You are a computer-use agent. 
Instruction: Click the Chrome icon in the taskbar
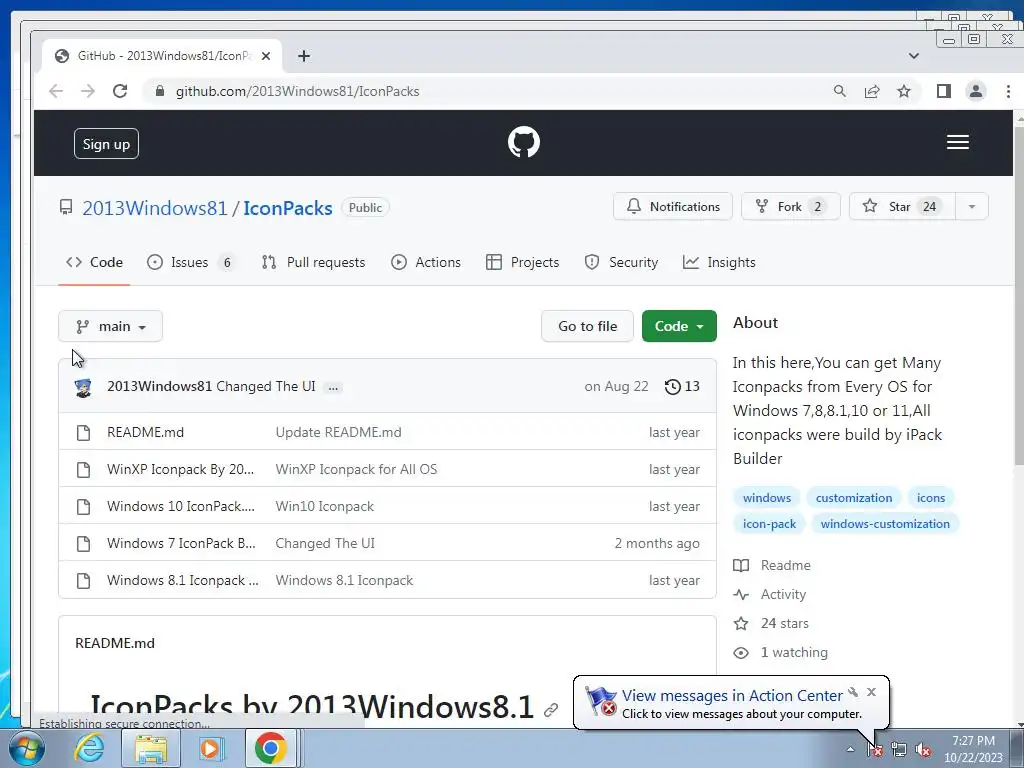click(271, 748)
